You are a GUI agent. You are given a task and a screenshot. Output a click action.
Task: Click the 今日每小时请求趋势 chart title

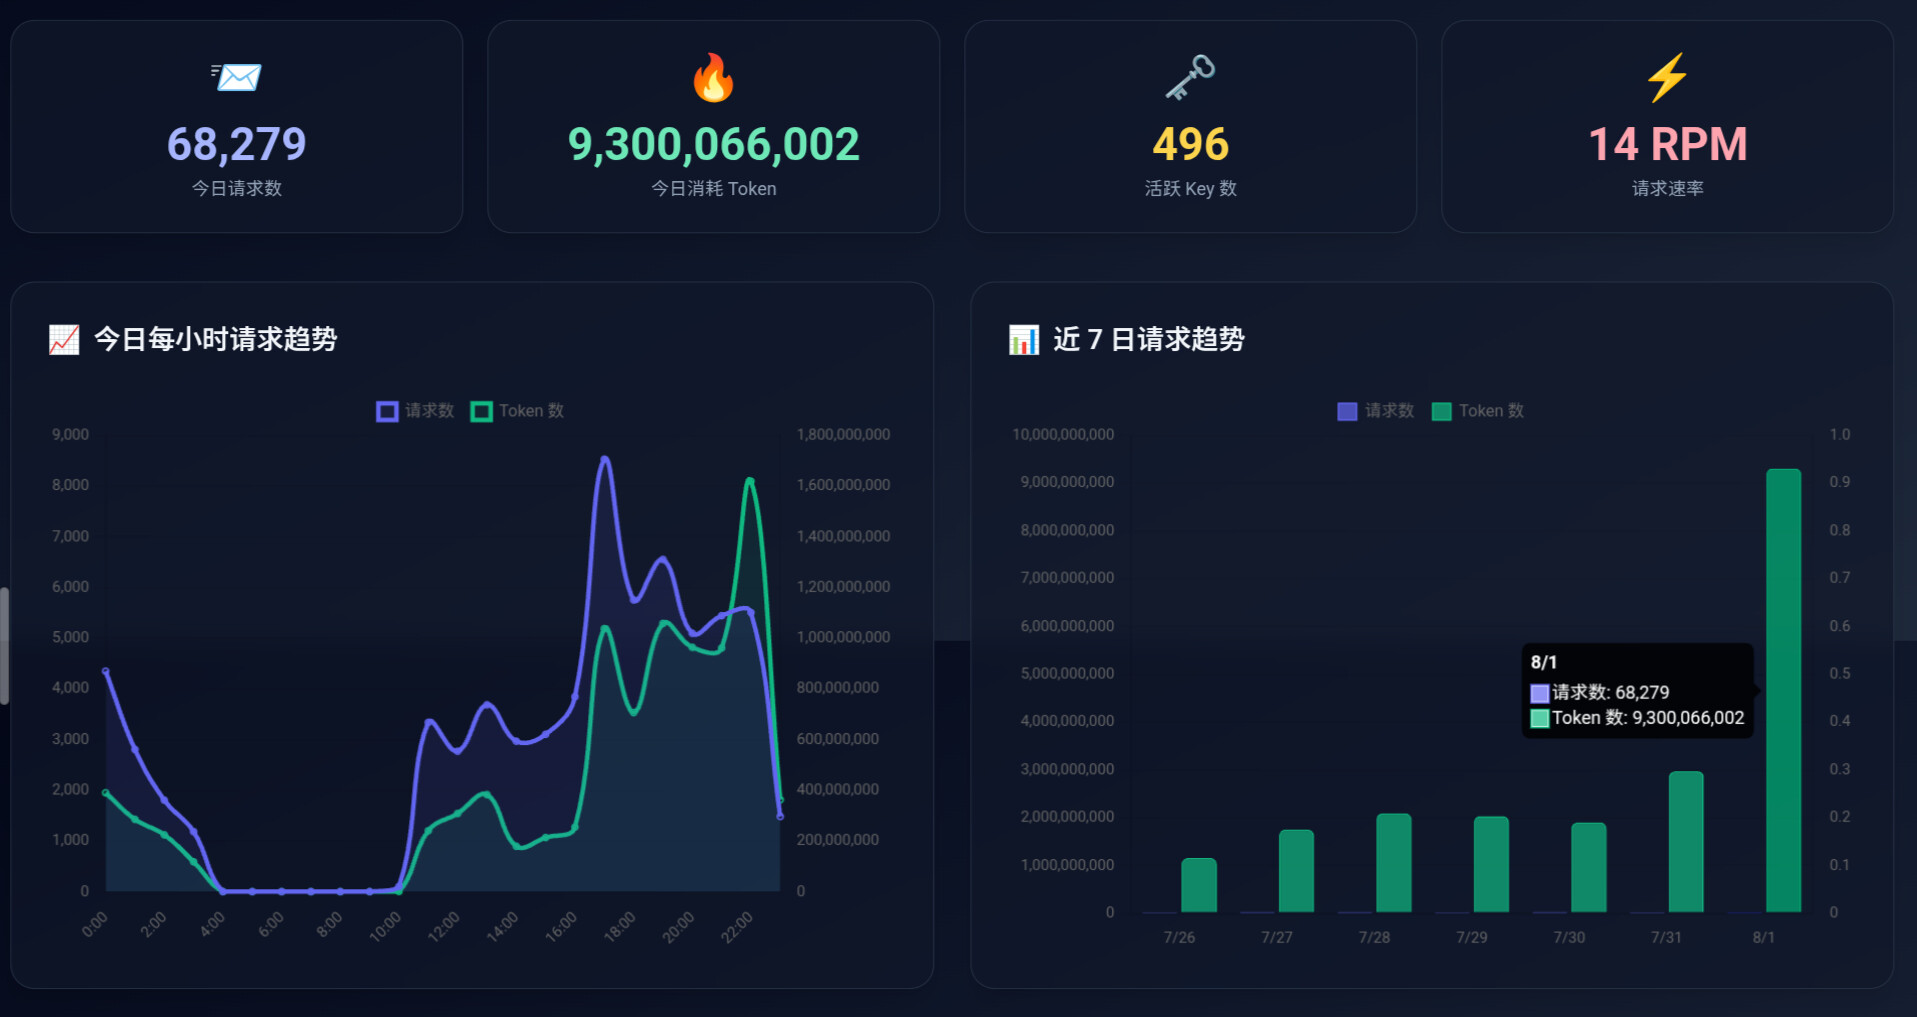coord(215,340)
